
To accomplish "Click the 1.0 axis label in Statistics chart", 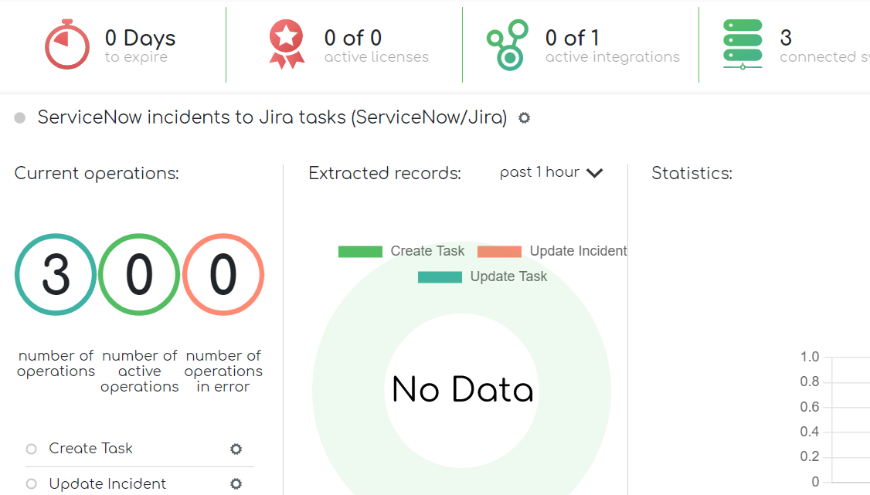I will tap(810, 357).
